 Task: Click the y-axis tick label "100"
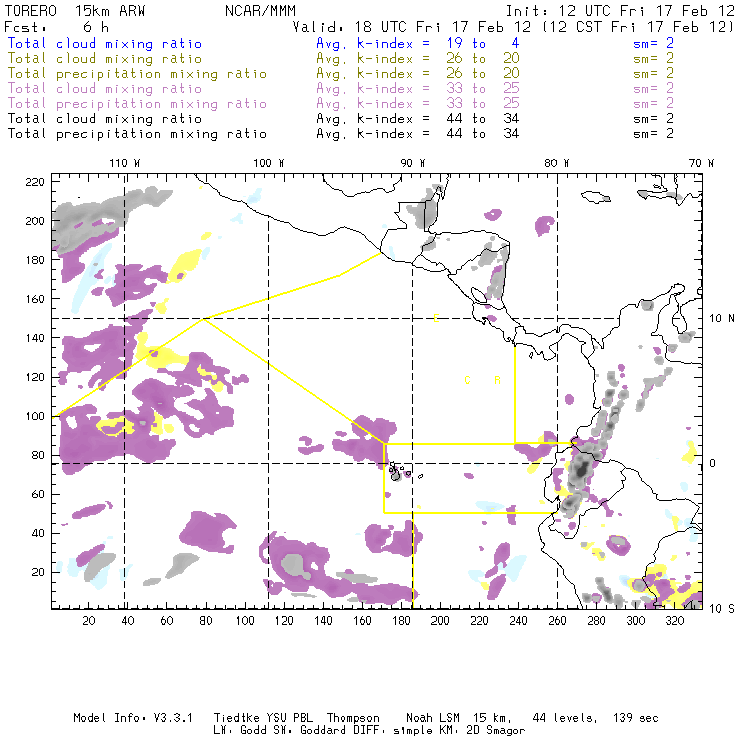coord(35,416)
